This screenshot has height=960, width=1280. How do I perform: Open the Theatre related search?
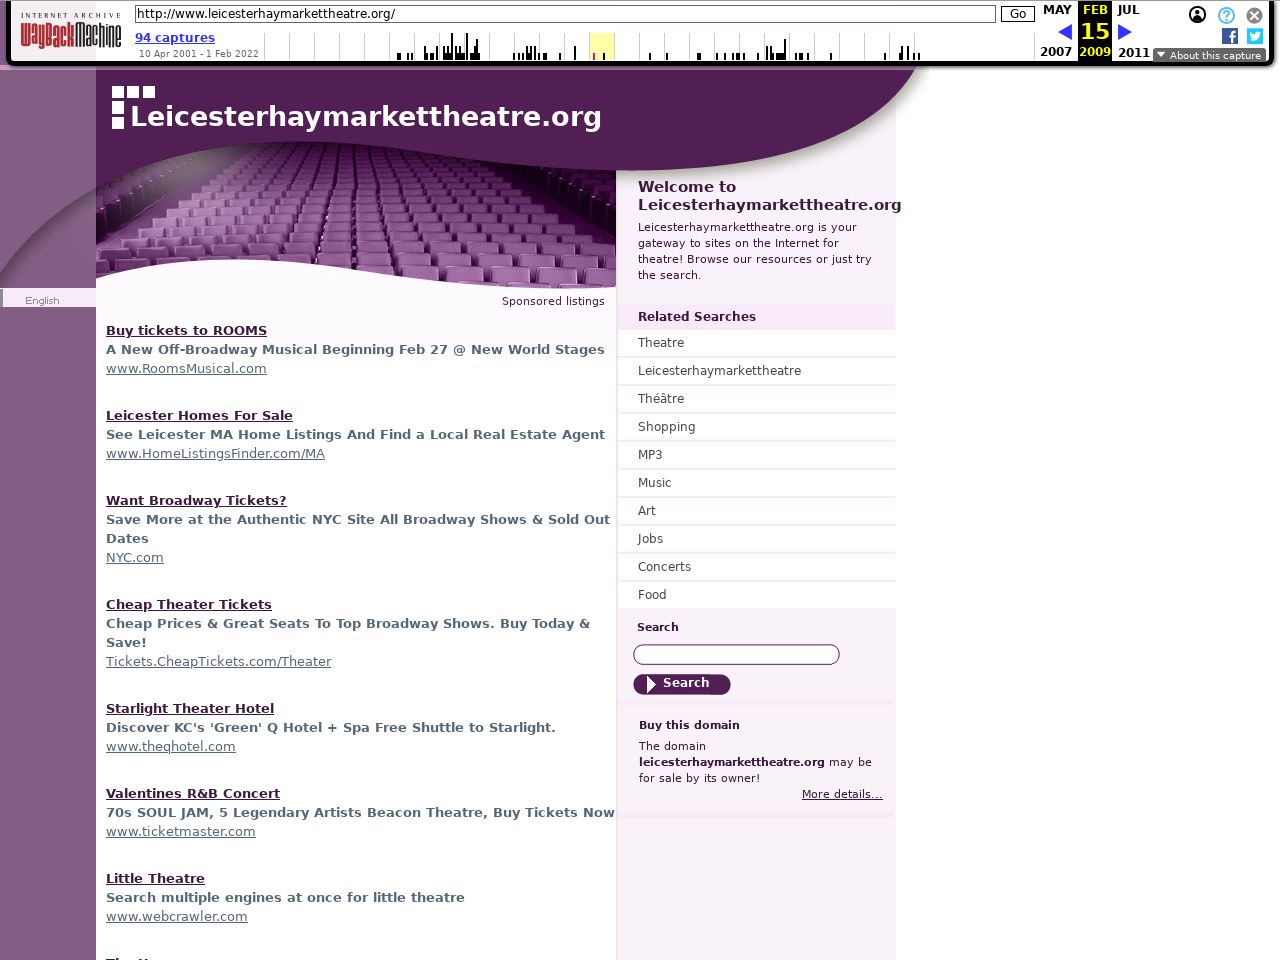pyautogui.click(x=661, y=343)
